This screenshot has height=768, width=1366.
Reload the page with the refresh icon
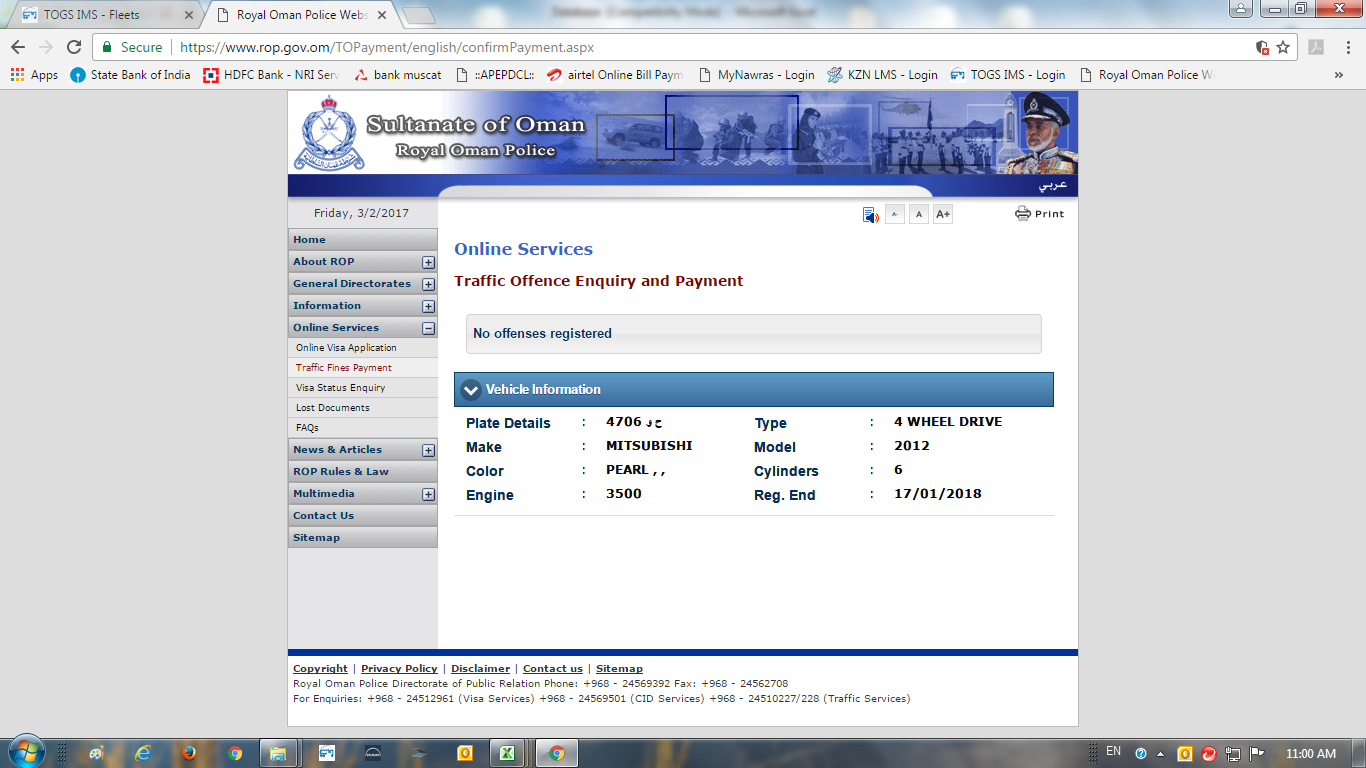tap(74, 47)
